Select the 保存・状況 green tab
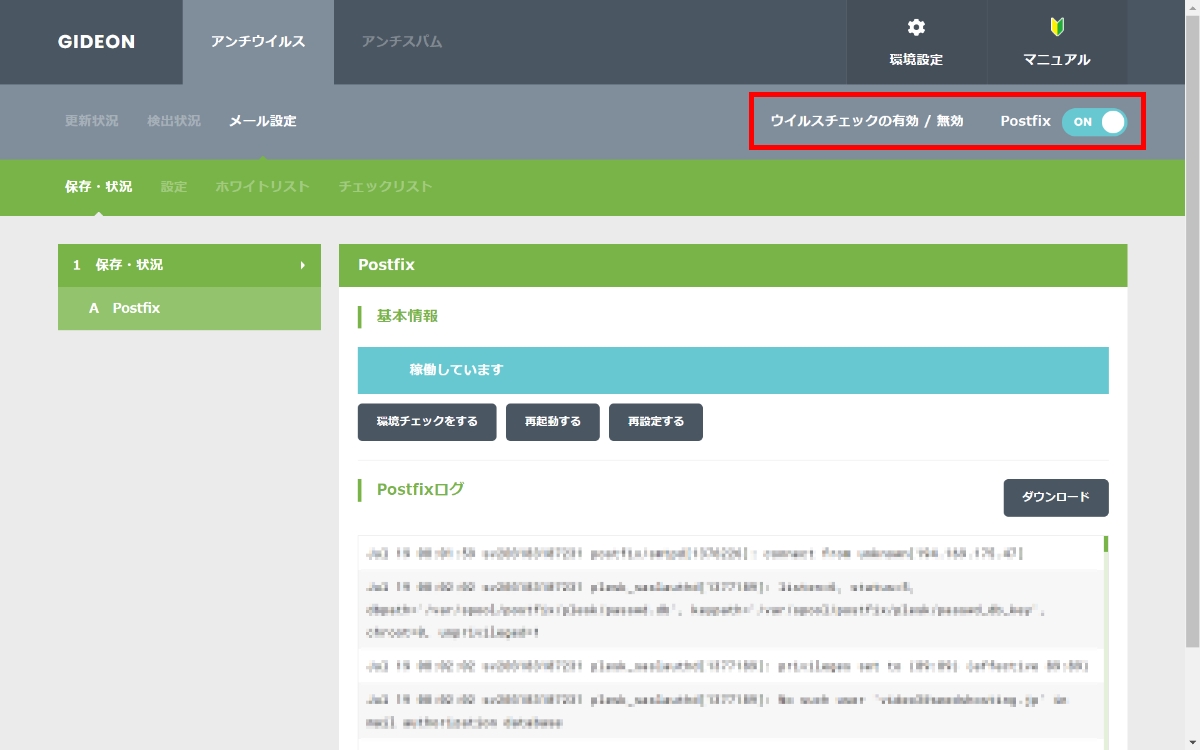Viewport: 1200px width, 750px height. coord(99,187)
